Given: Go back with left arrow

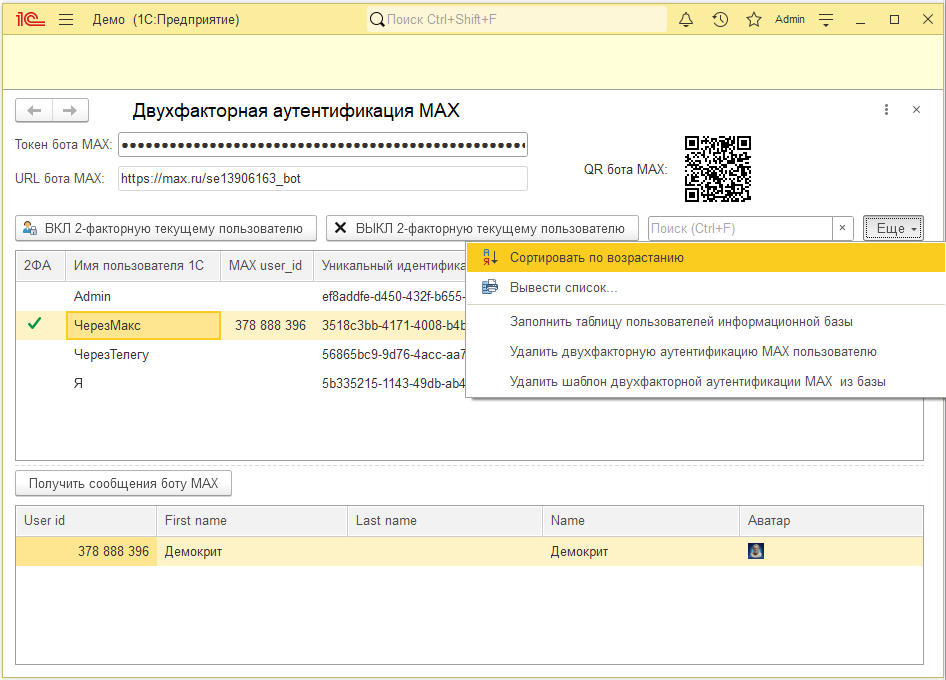Looking at the screenshot, I should [34, 110].
